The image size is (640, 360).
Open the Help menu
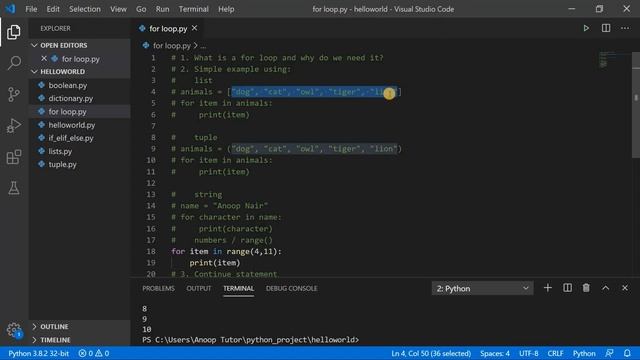click(x=226, y=9)
